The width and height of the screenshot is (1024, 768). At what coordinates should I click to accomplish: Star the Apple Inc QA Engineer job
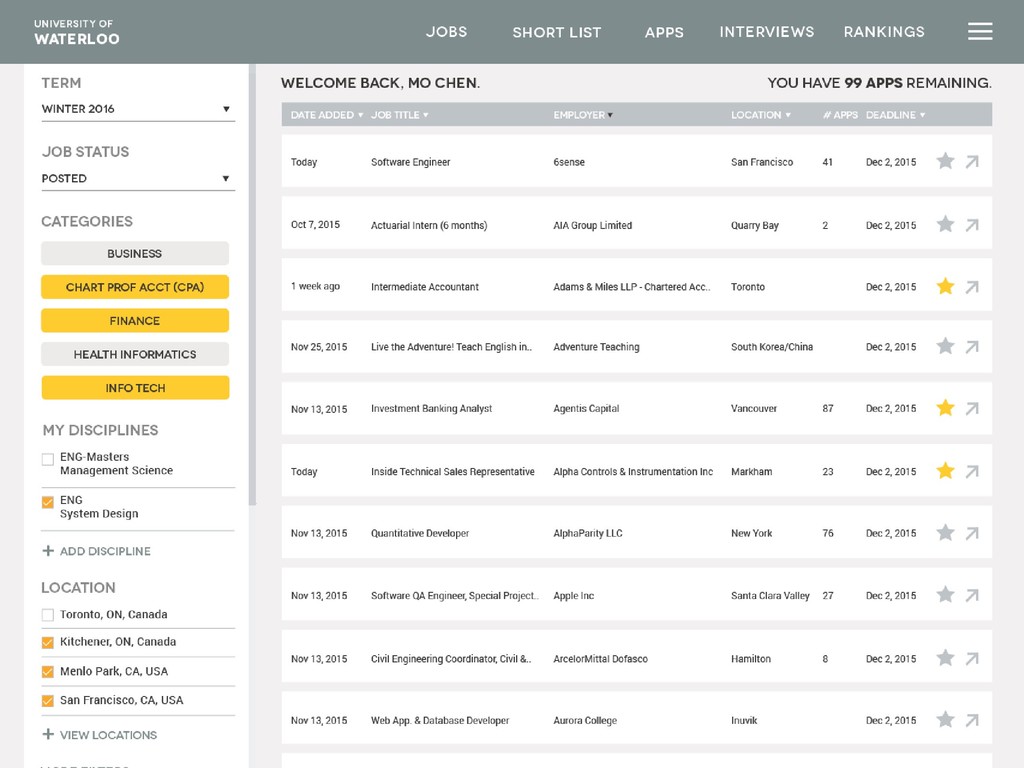pos(945,594)
